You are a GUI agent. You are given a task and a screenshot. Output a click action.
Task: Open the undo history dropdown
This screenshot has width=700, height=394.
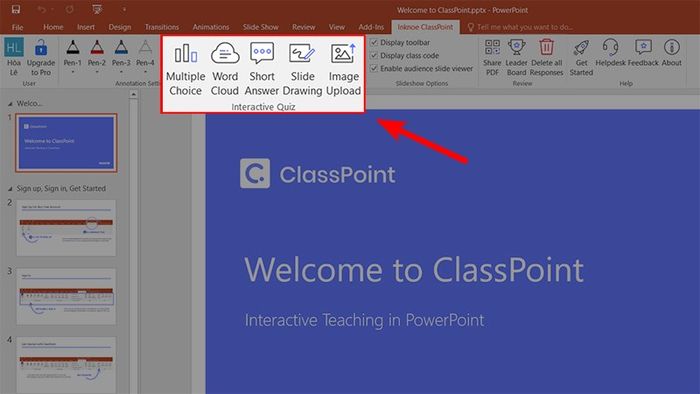tap(52, 9)
